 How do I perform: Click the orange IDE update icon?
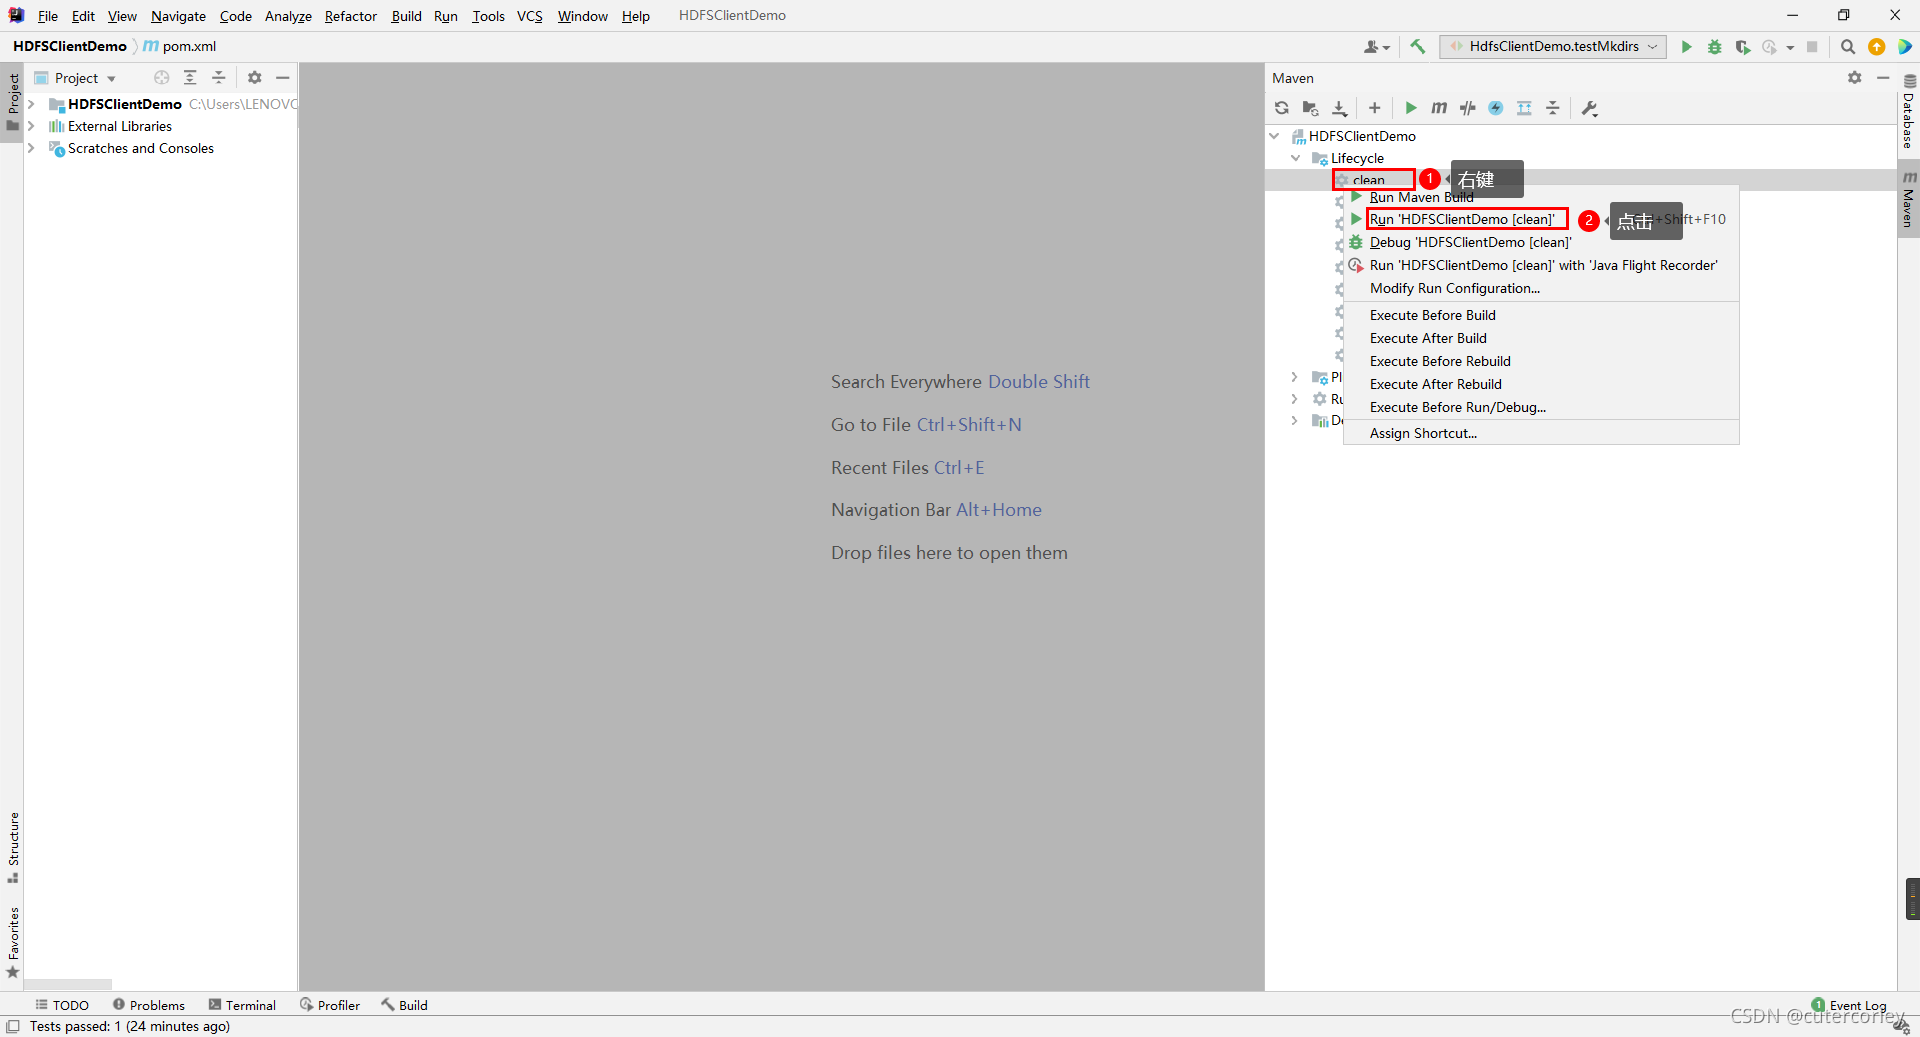click(x=1877, y=46)
